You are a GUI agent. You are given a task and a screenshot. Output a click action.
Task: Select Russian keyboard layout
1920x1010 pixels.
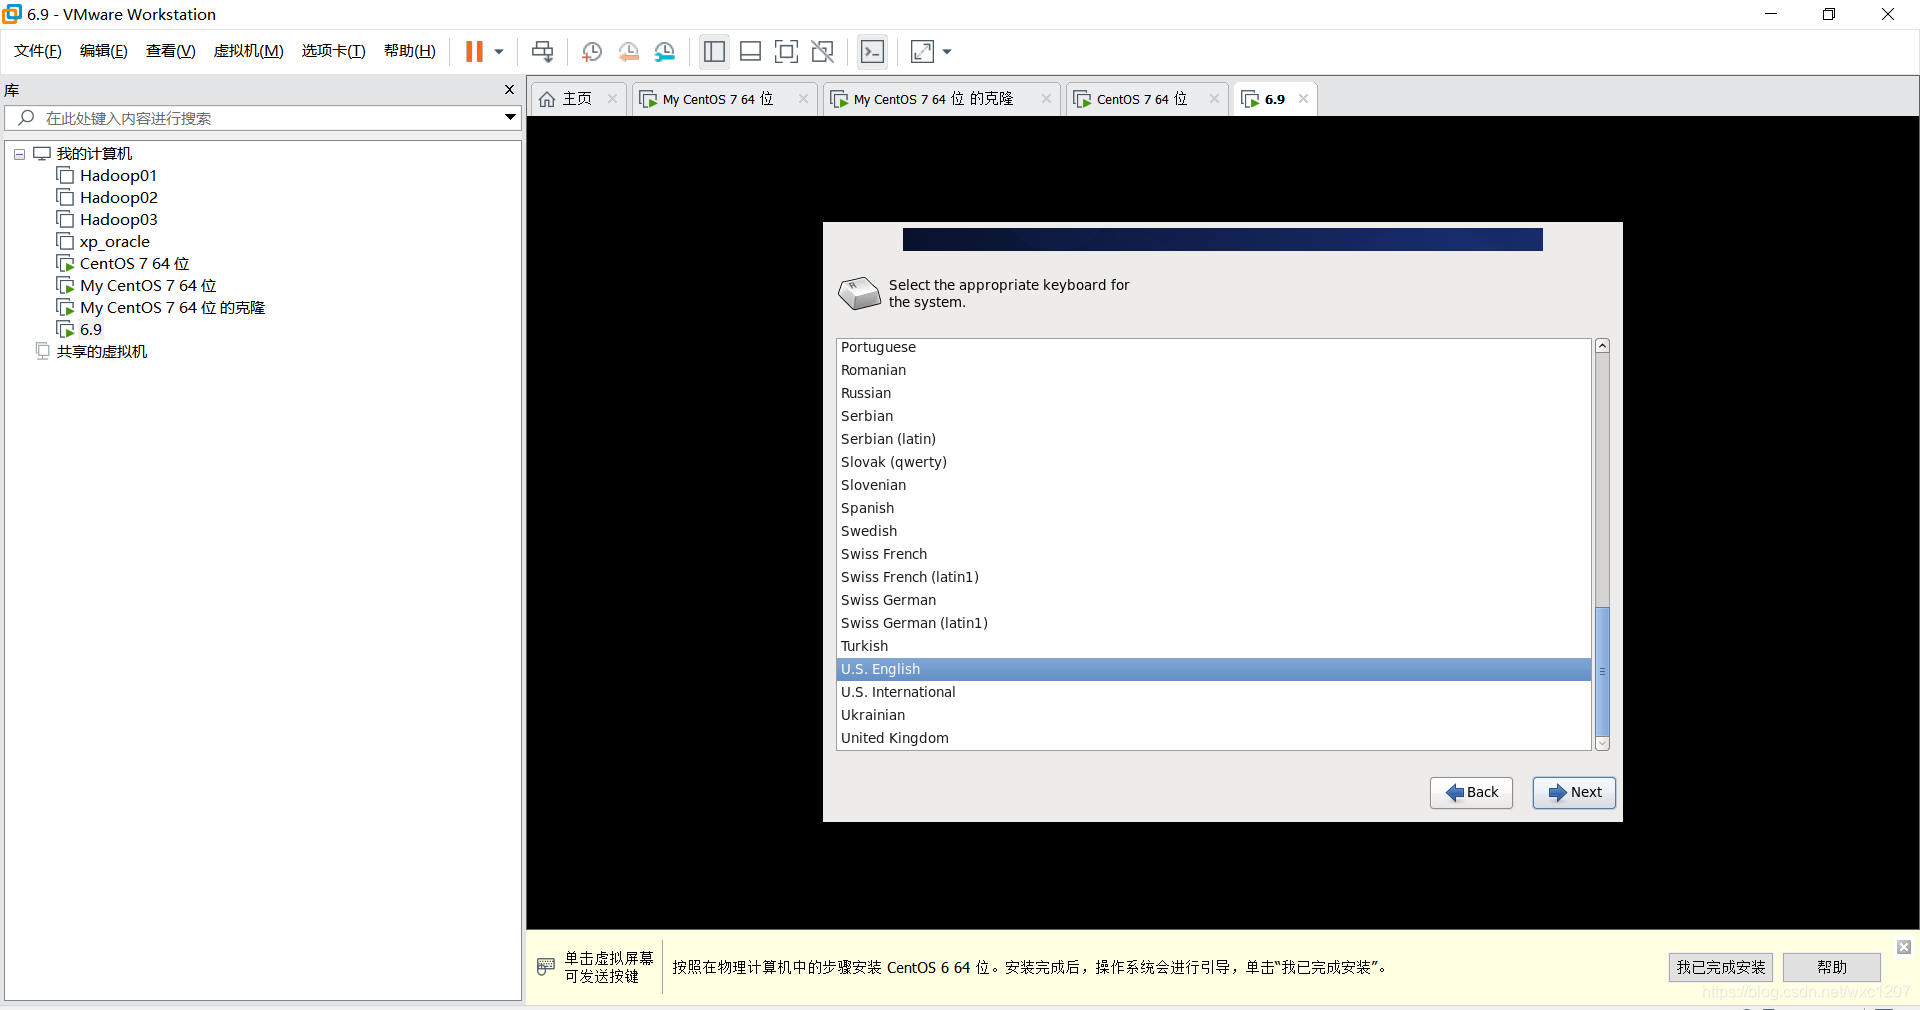1213,393
